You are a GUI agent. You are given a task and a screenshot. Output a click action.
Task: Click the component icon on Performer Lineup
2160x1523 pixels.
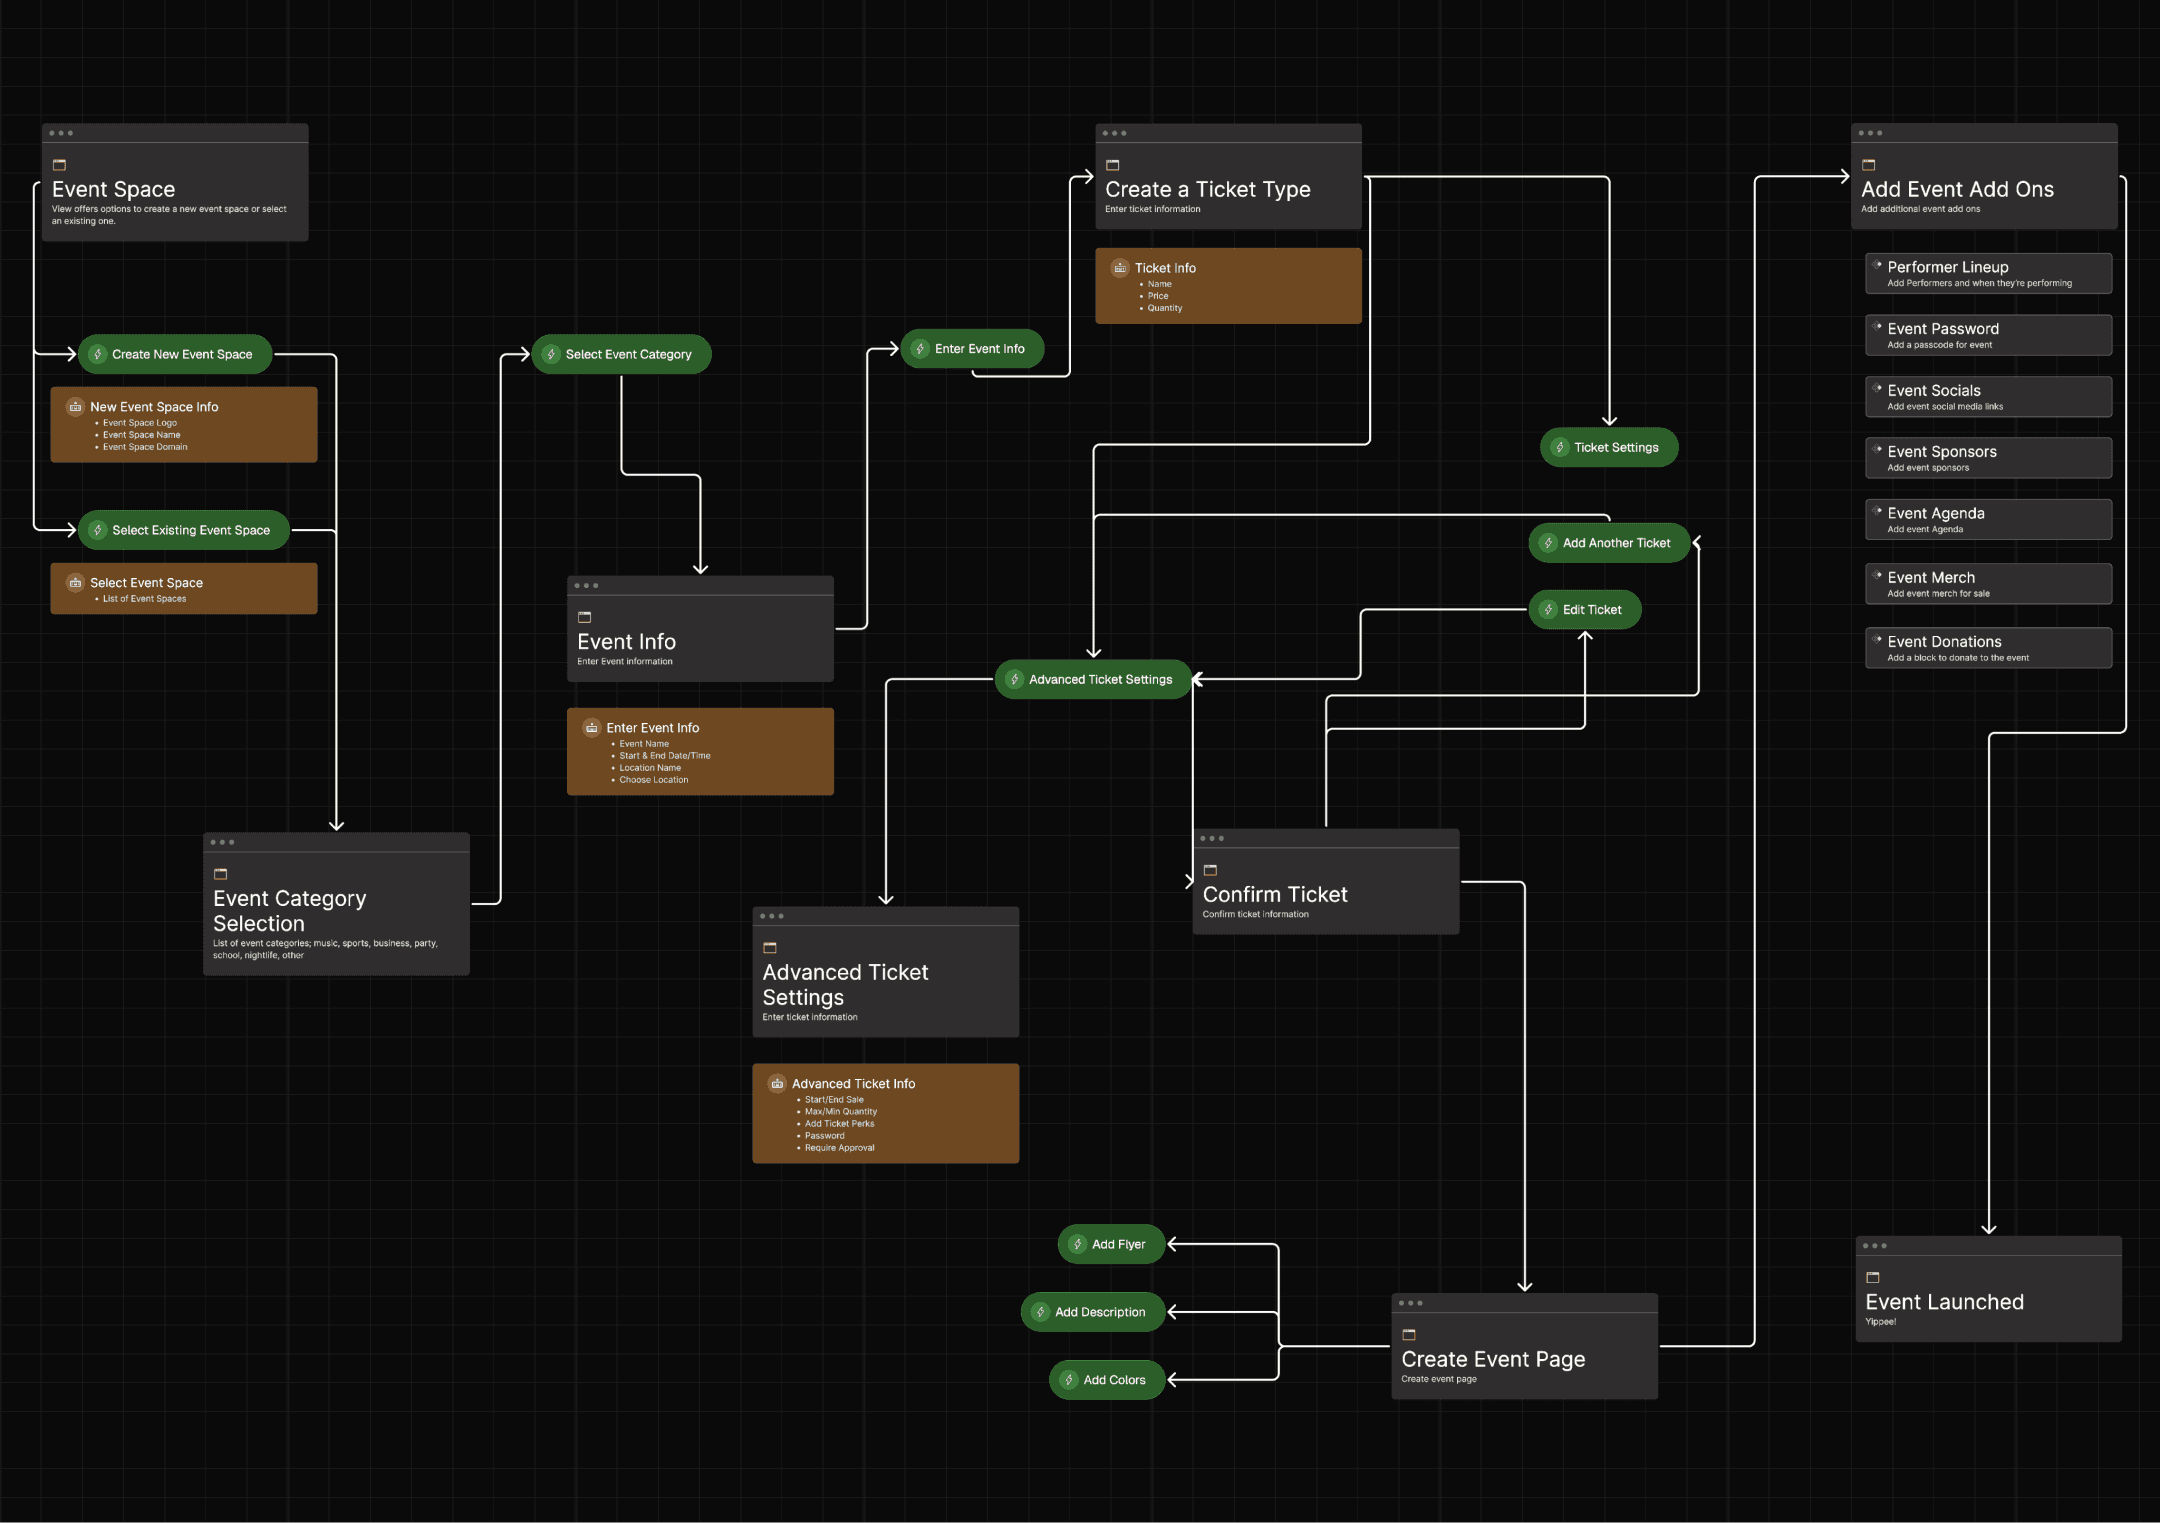1878,266
